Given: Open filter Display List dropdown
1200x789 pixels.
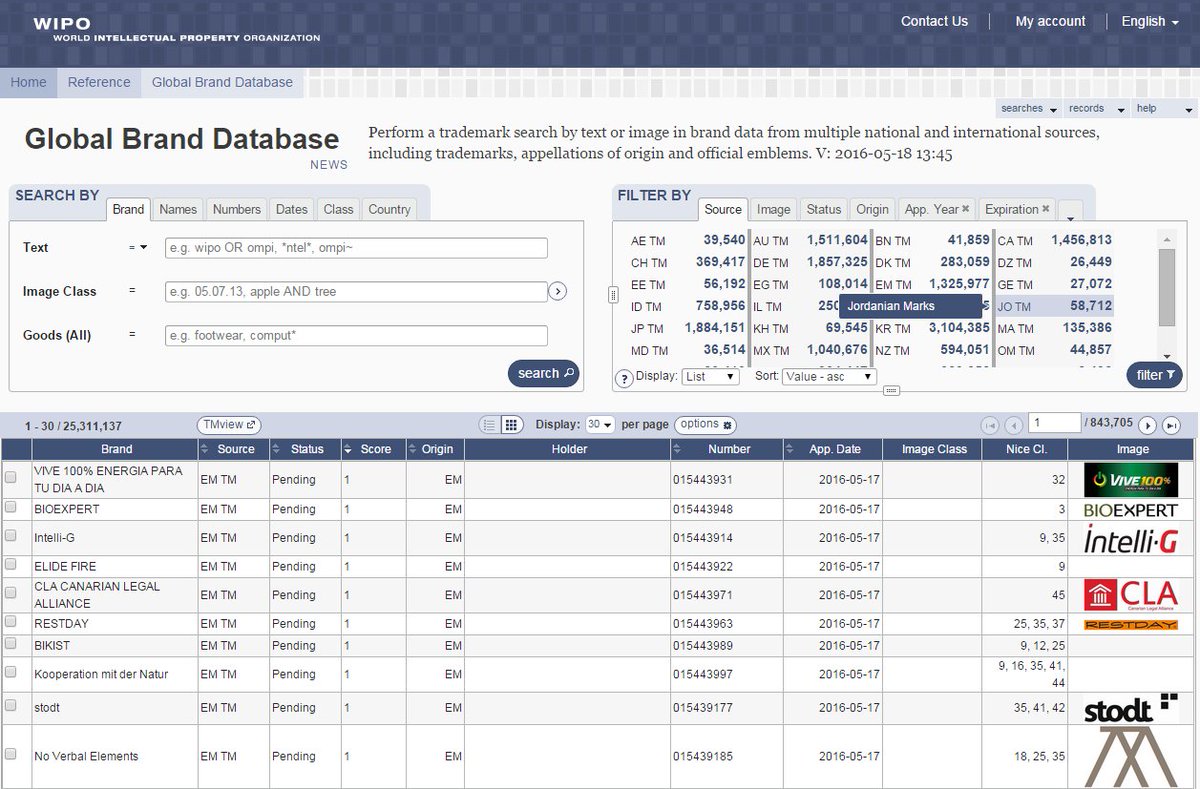Looking at the screenshot, I should [711, 377].
